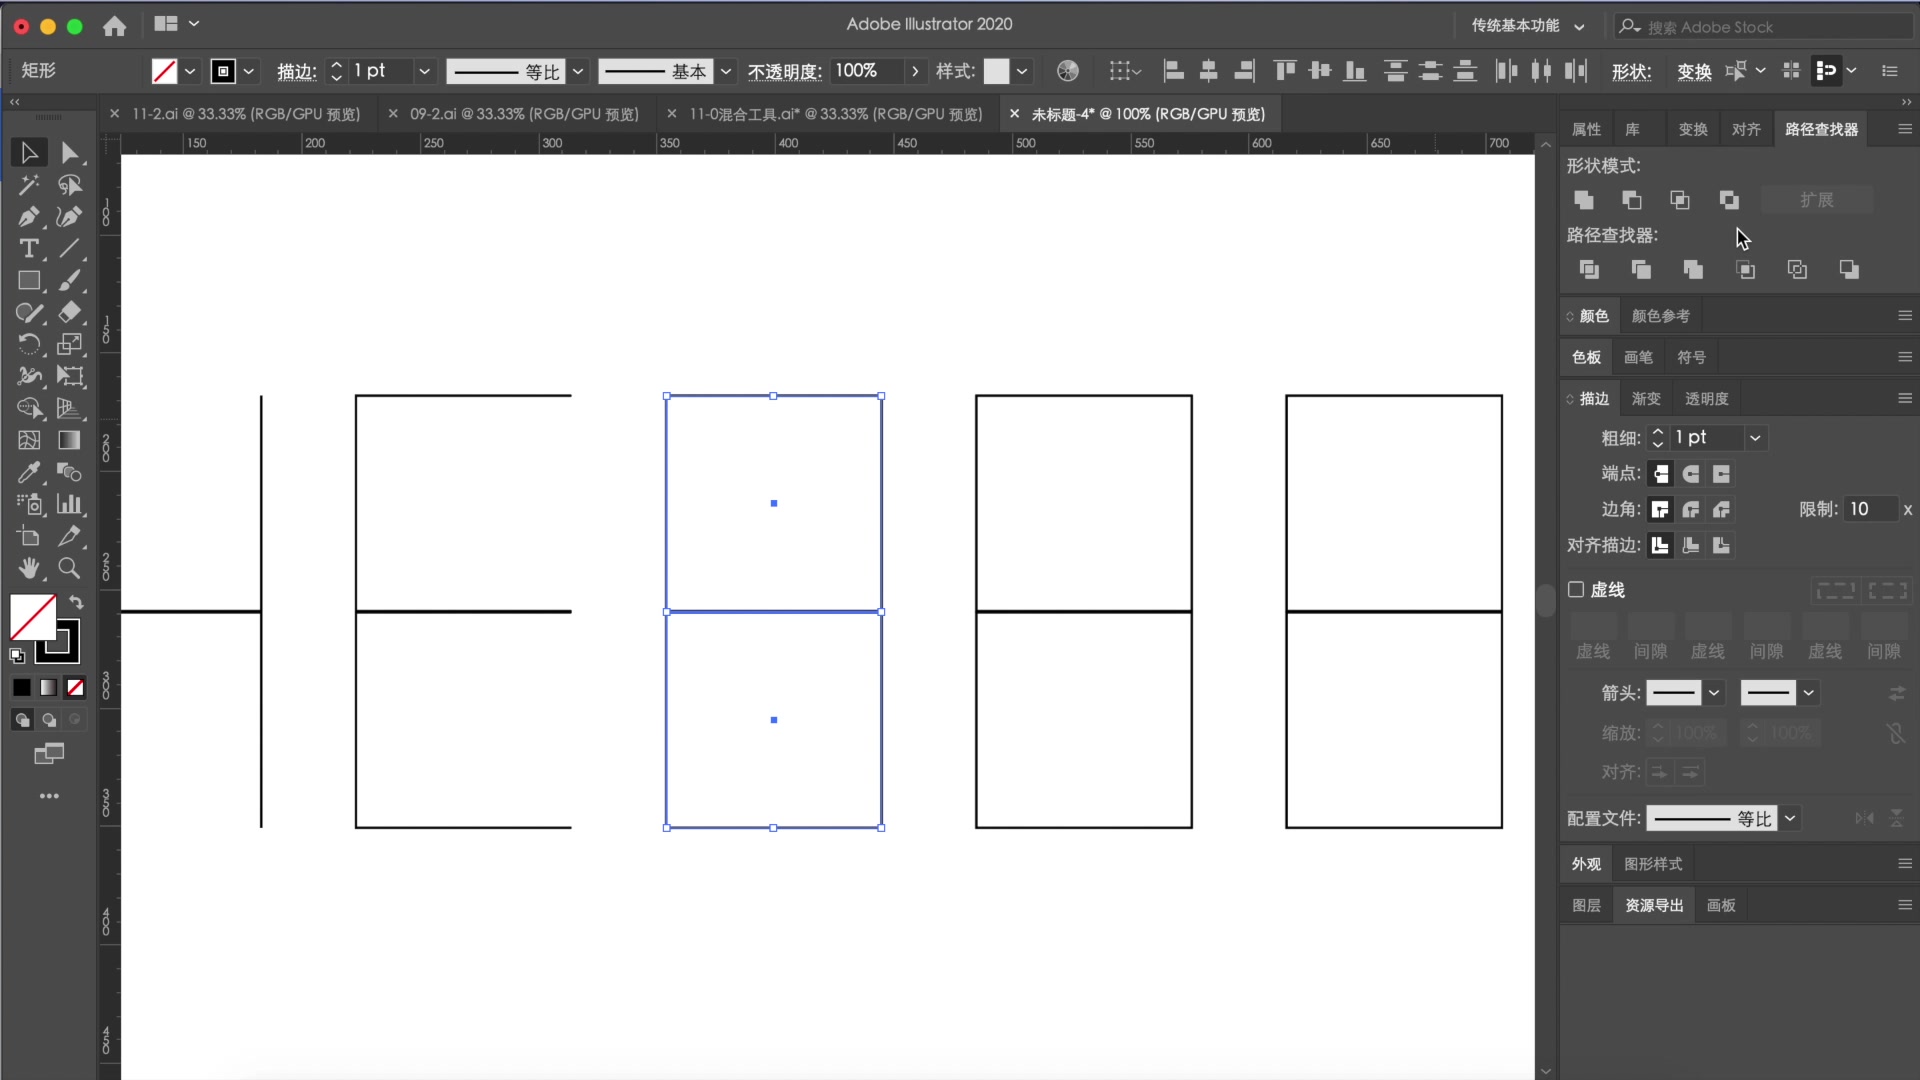Select the Rotate tool

[29, 344]
